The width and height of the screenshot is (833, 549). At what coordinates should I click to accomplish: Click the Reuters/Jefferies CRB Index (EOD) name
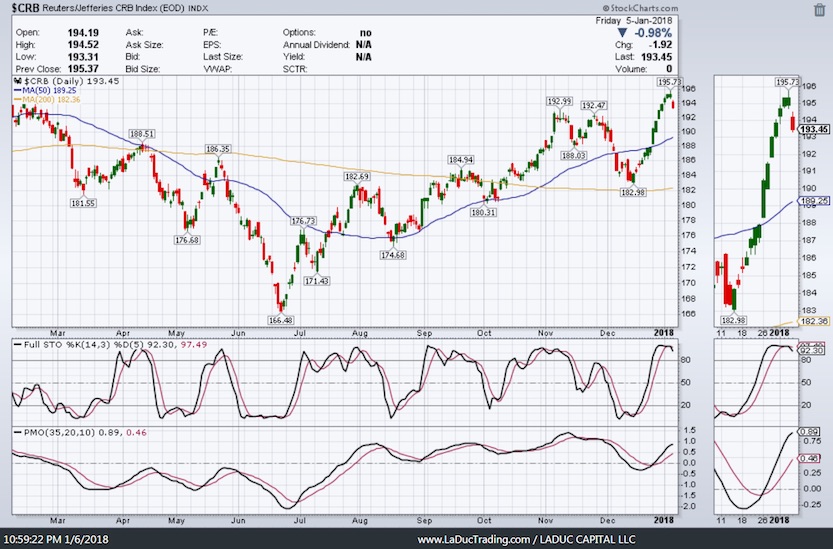[x=113, y=9]
